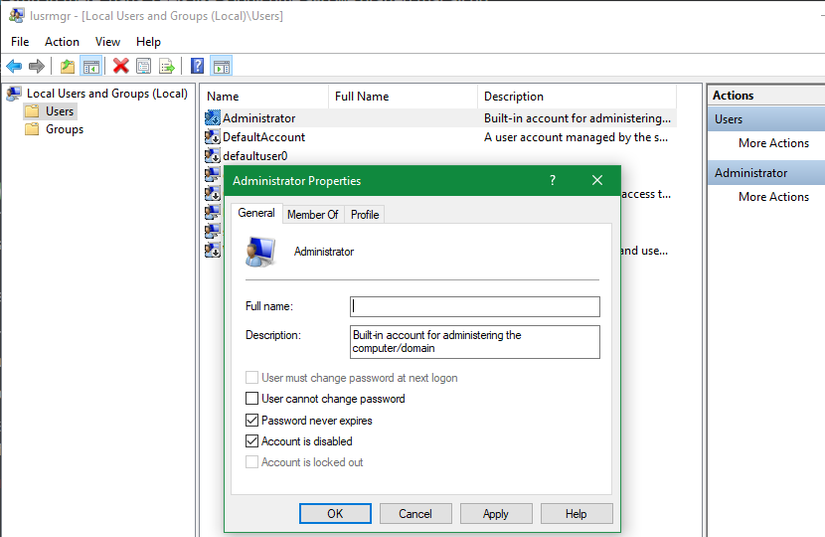The height and width of the screenshot is (537, 825).
Task: Enable User cannot change password checkbox
Action: coord(252,399)
